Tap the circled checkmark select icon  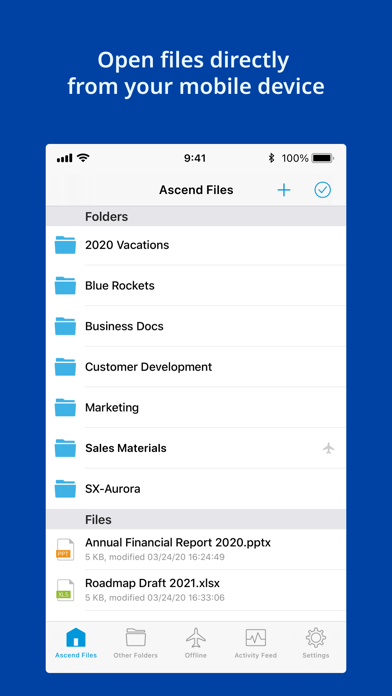point(323,190)
